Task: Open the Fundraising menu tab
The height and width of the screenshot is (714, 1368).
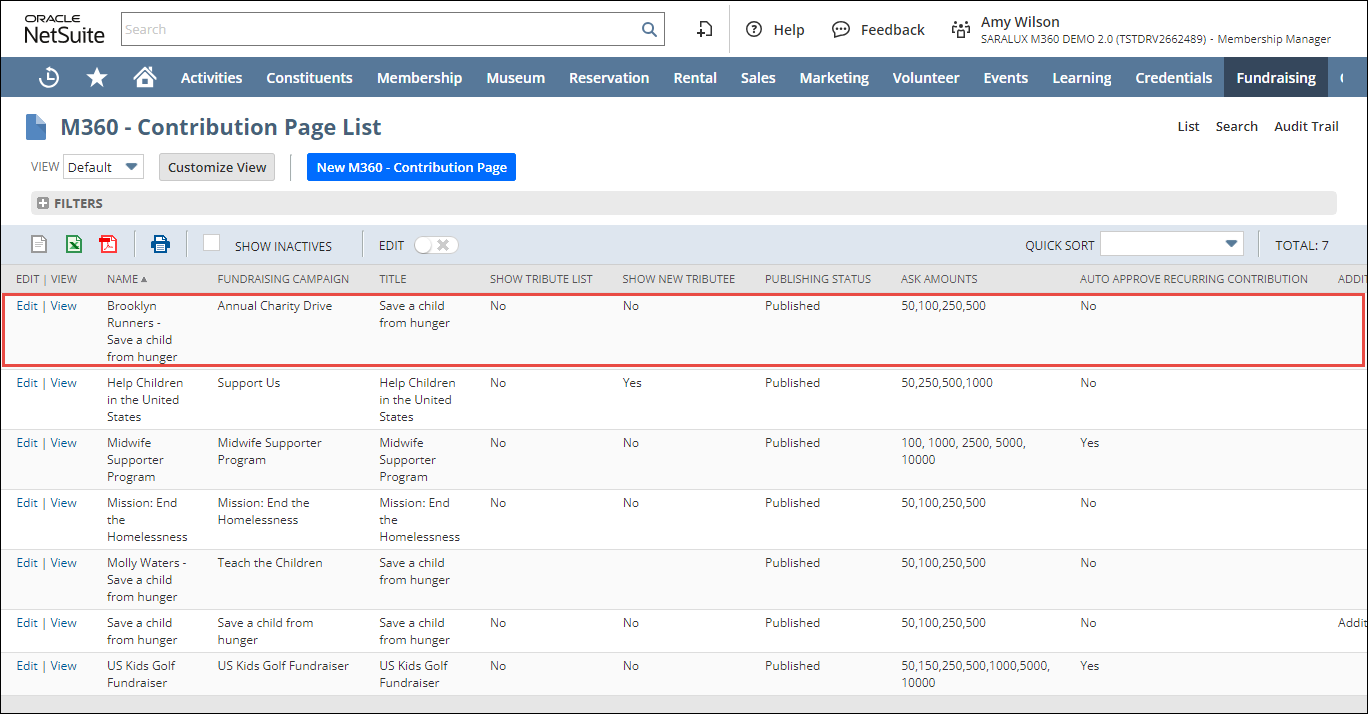Action: coord(1275,78)
